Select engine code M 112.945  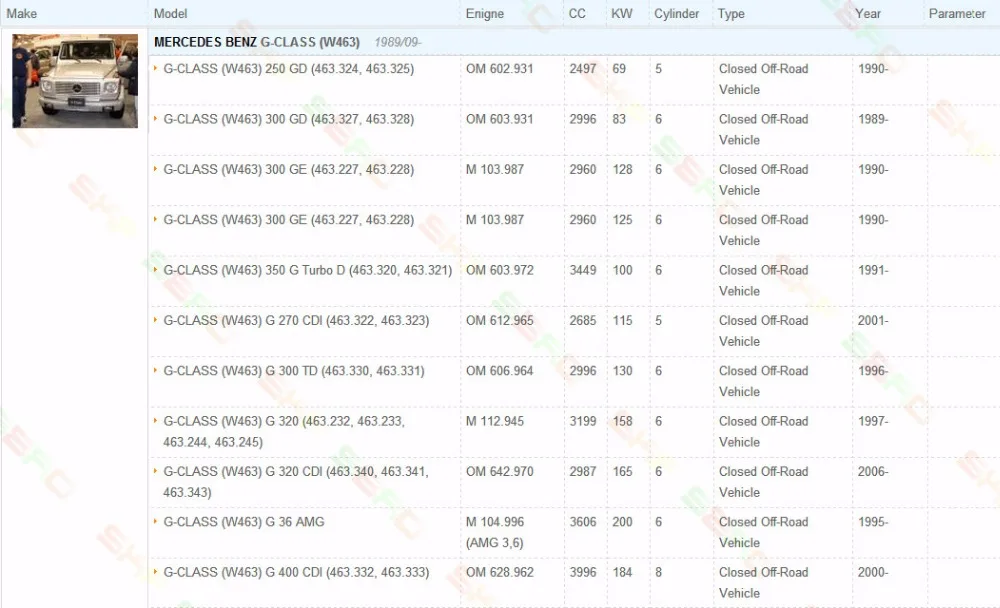point(495,421)
